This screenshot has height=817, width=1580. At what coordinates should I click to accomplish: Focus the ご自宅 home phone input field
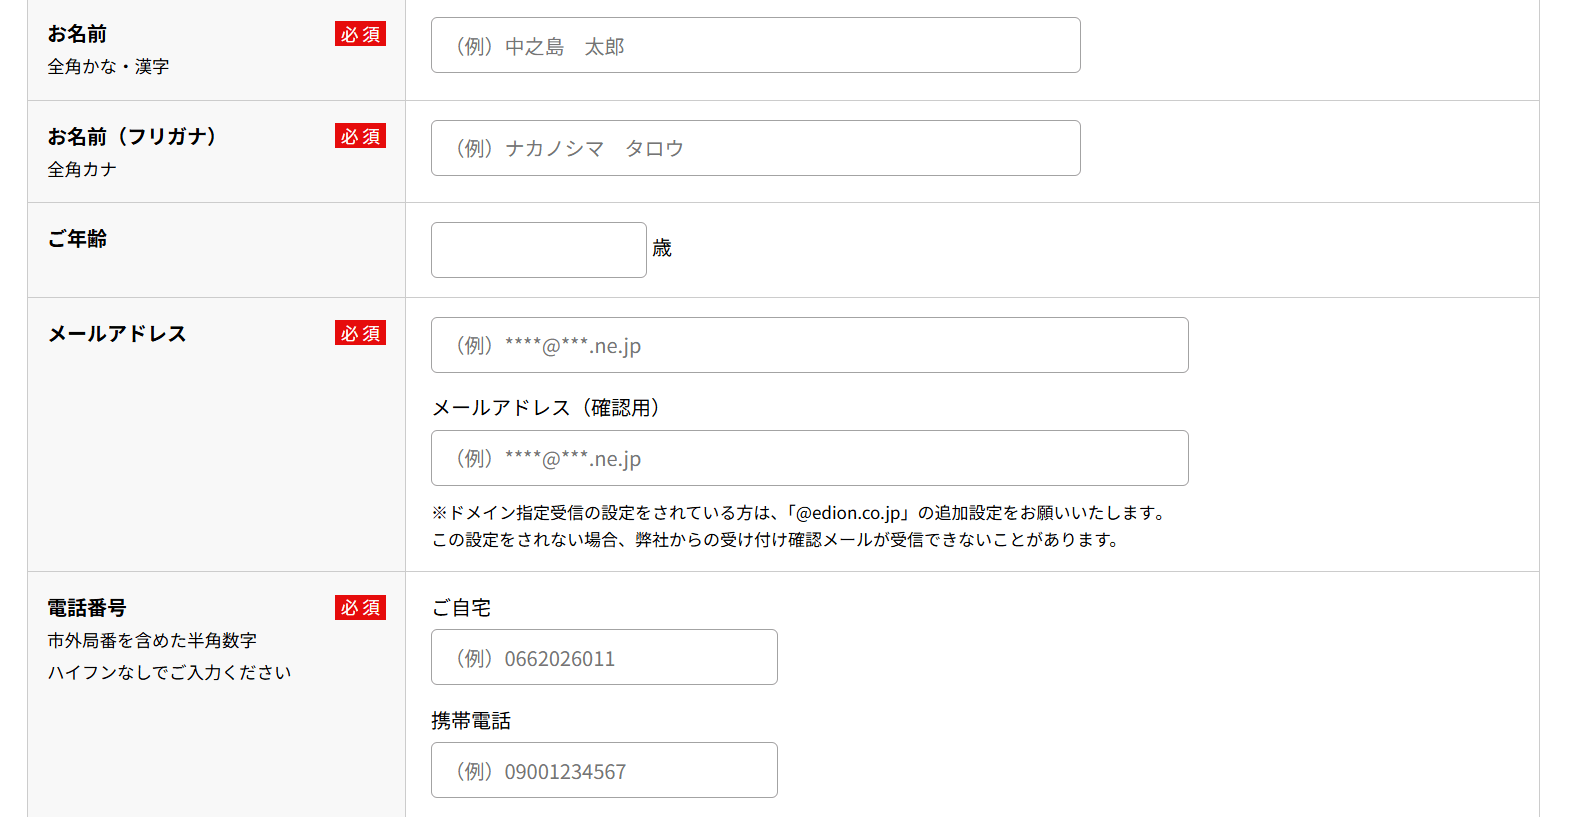pos(604,657)
